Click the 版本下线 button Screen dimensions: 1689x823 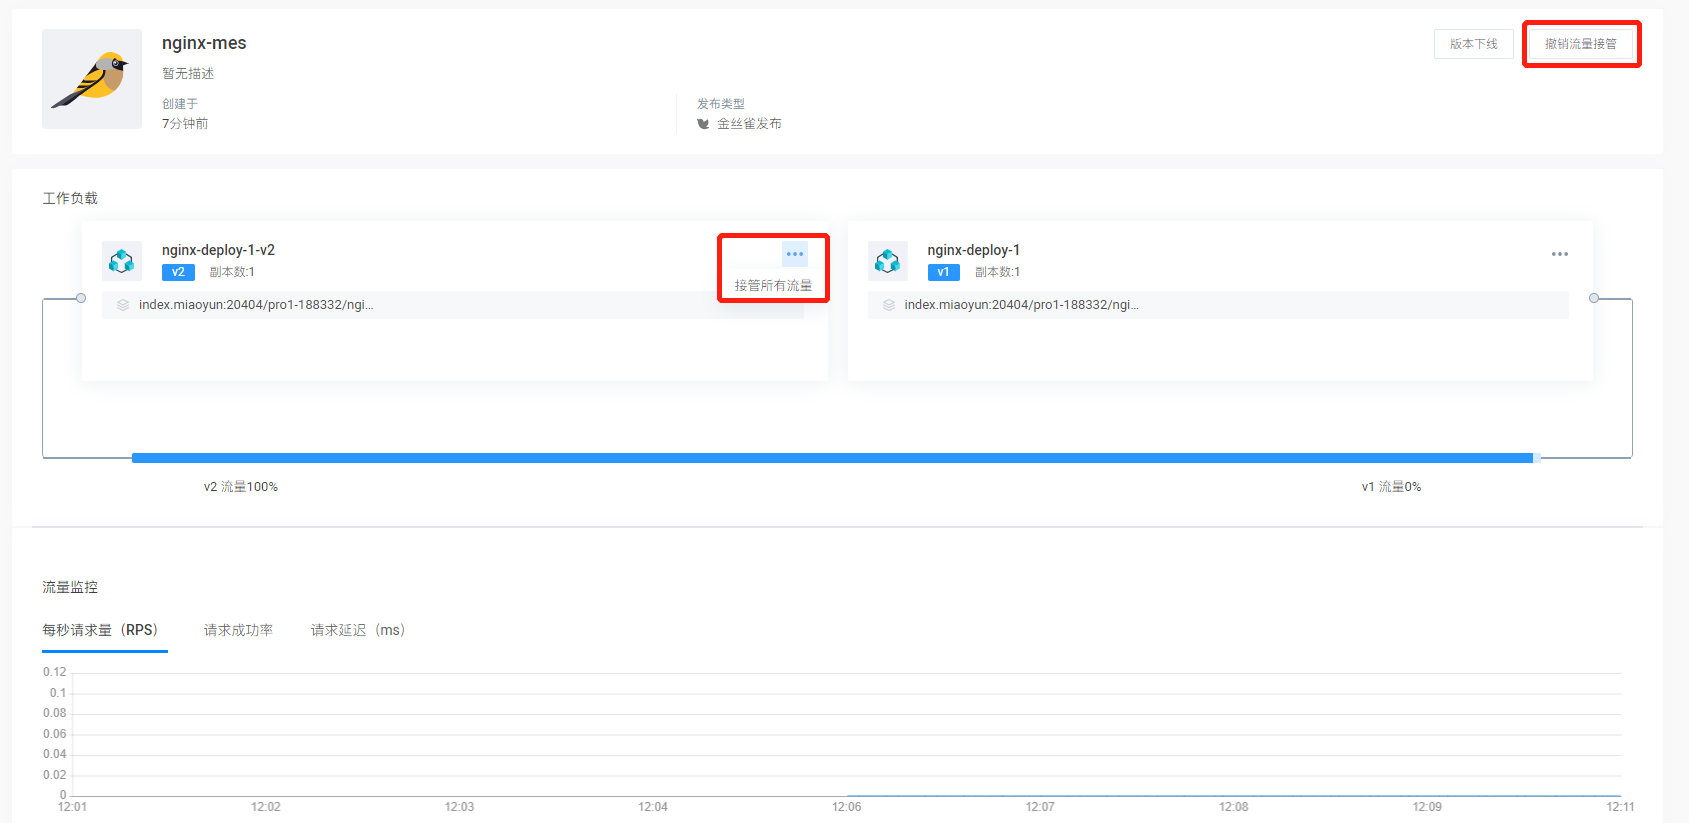point(1473,44)
